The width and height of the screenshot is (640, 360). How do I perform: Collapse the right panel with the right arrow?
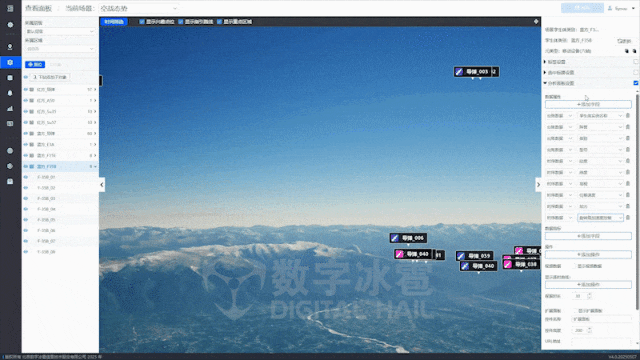538,185
